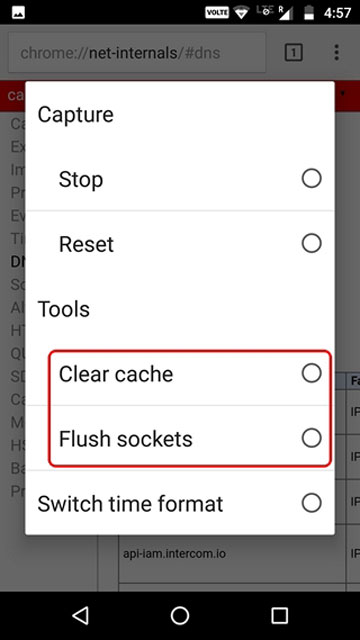Choose the Stop option label

point(81,179)
